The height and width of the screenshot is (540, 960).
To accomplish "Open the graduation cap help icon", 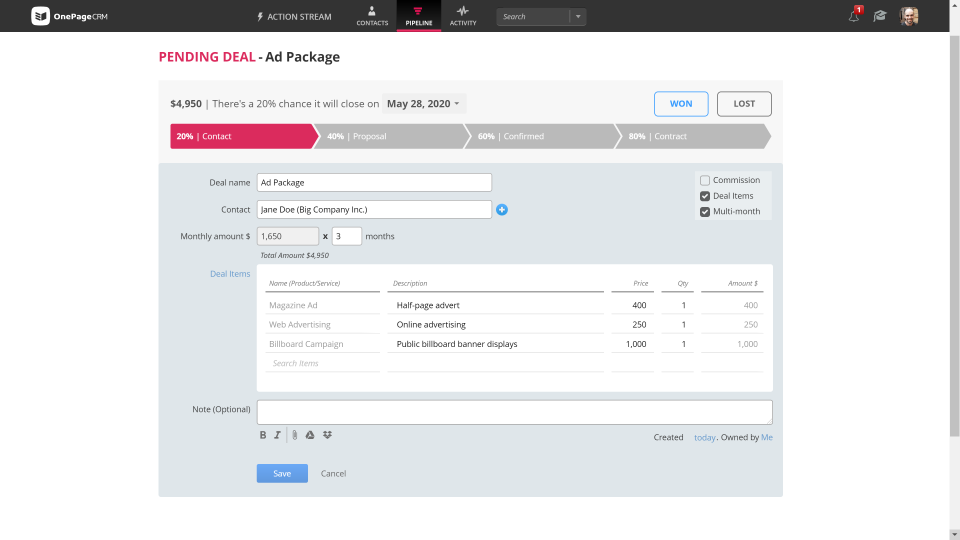I will [880, 16].
